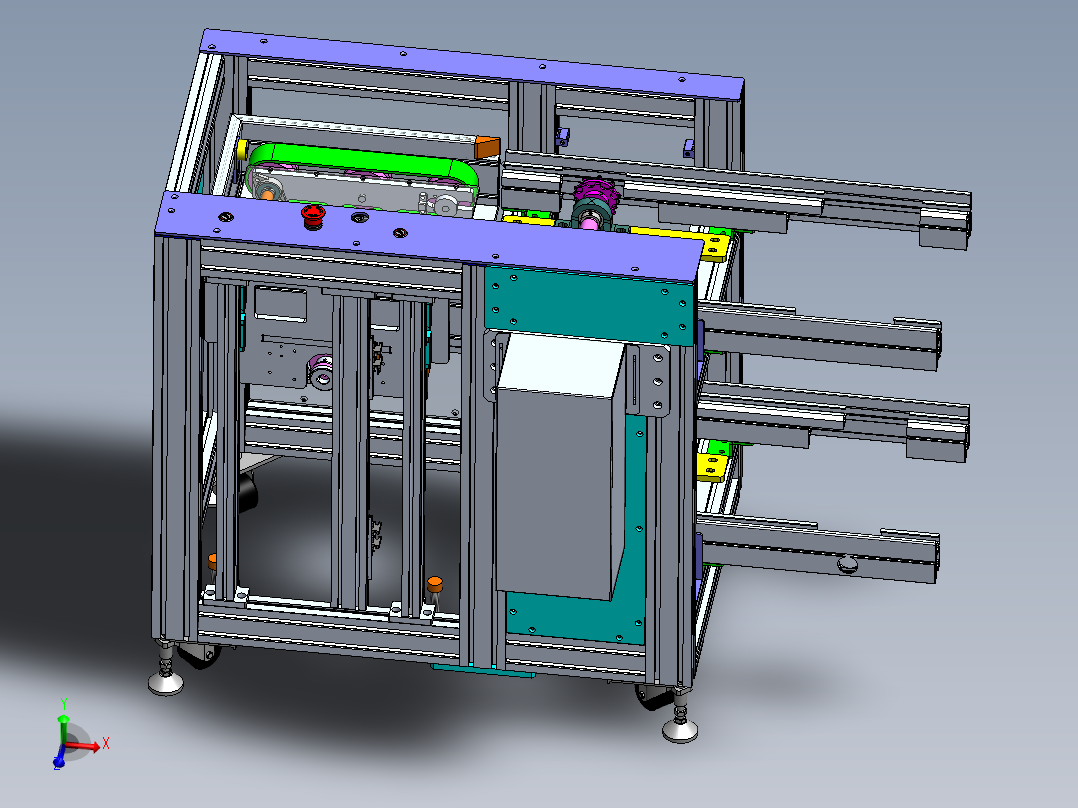Select the orange end cap beside green guard
This screenshot has height=808, width=1078.
(487, 148)
